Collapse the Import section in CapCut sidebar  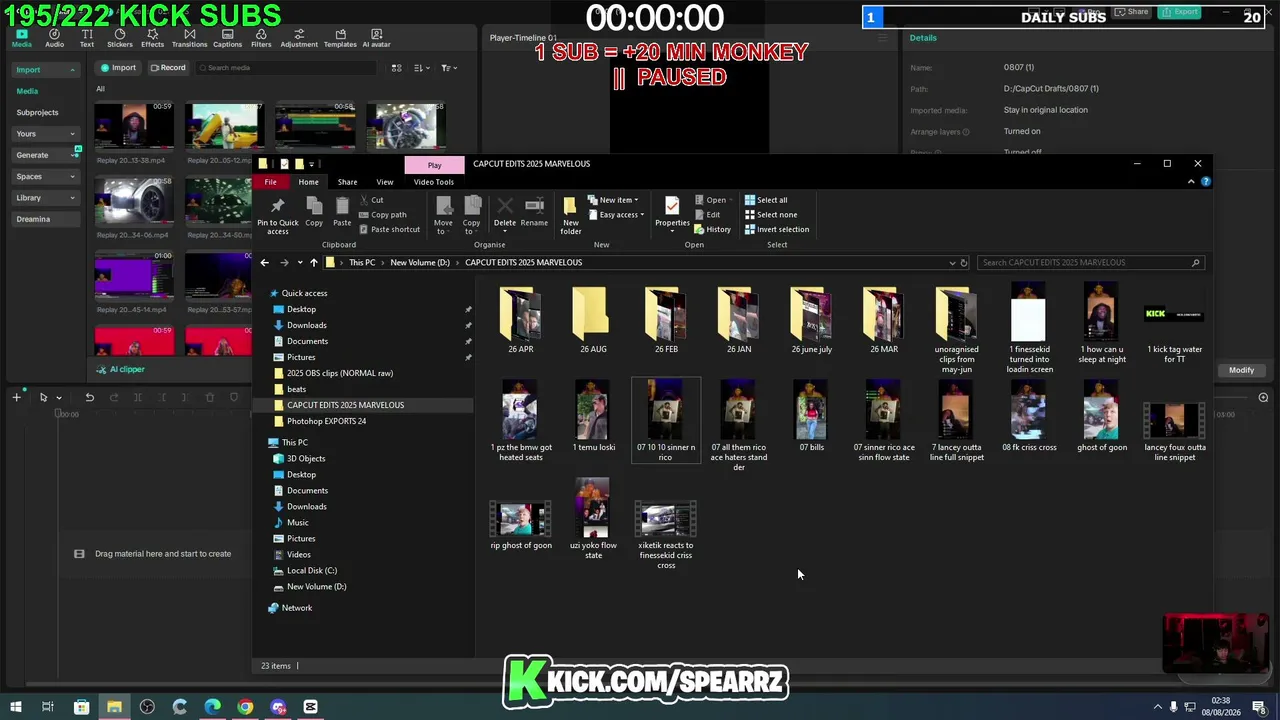tap(46, 70)
